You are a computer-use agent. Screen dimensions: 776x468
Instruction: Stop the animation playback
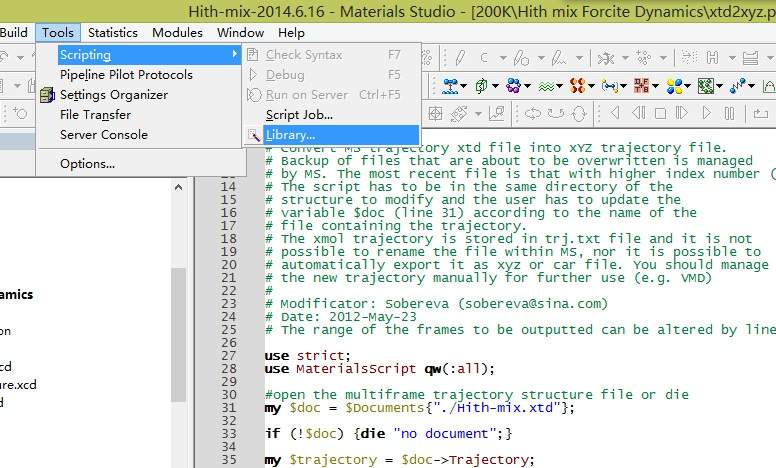pyautogui.click(x=660, y=114)
